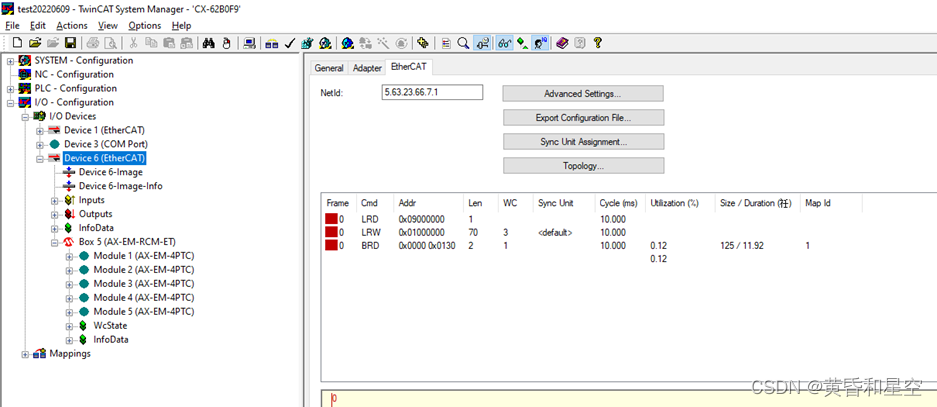The image size is (937, 407).
Task: Click Sync Unit Assignment... button
Action: tap(583, 142)
